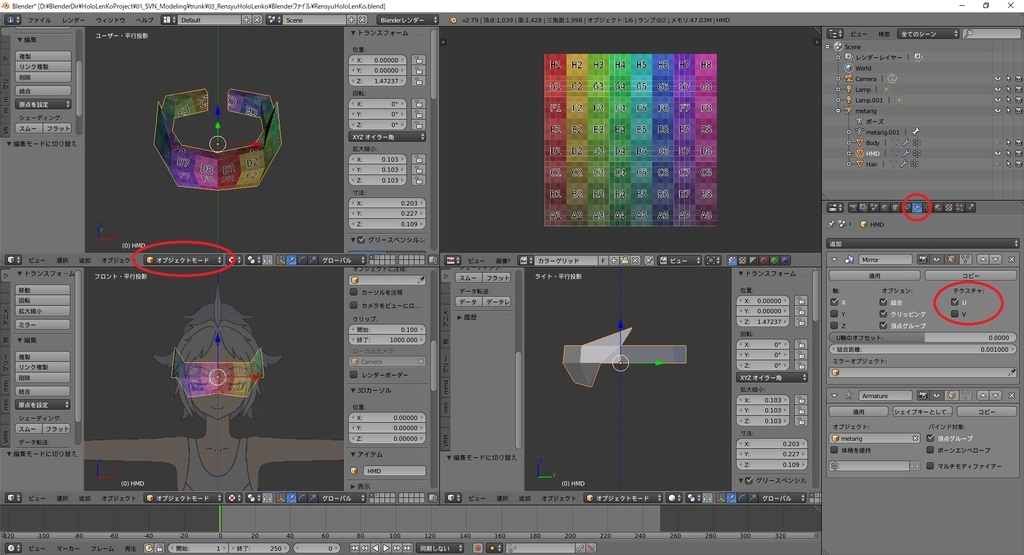Screen dimensions: 1024x555
Task: Click the outliner editor type icon
Action: point(835,34)
